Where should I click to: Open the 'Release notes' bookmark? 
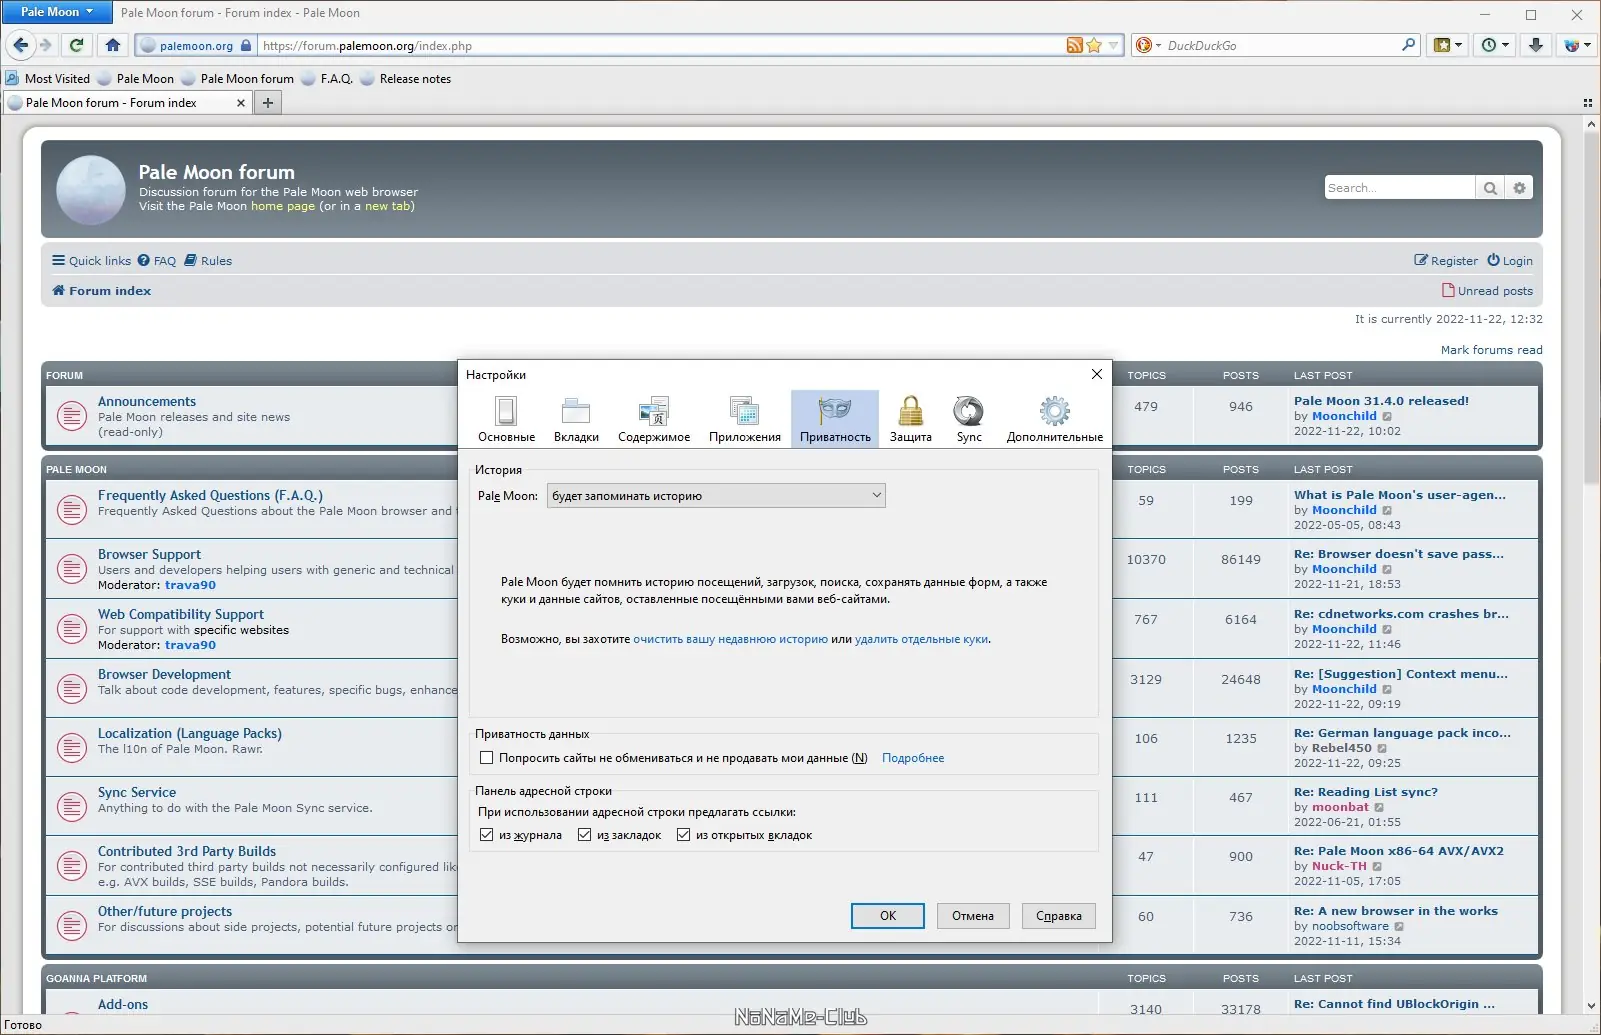click(x=405, y=79)
